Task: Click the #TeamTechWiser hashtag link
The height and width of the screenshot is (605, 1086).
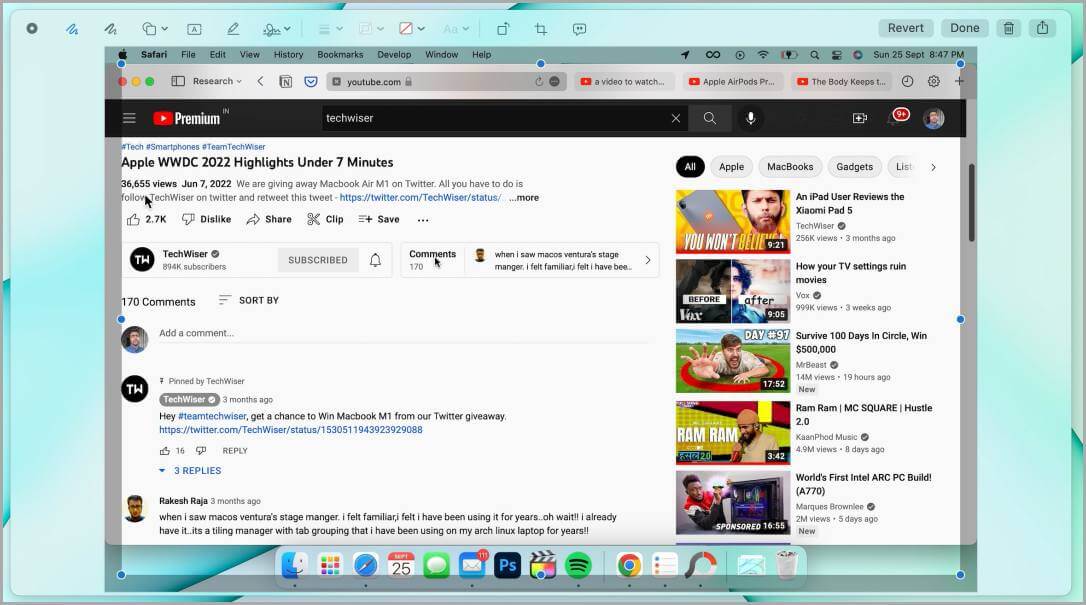Action: point(233,147)
